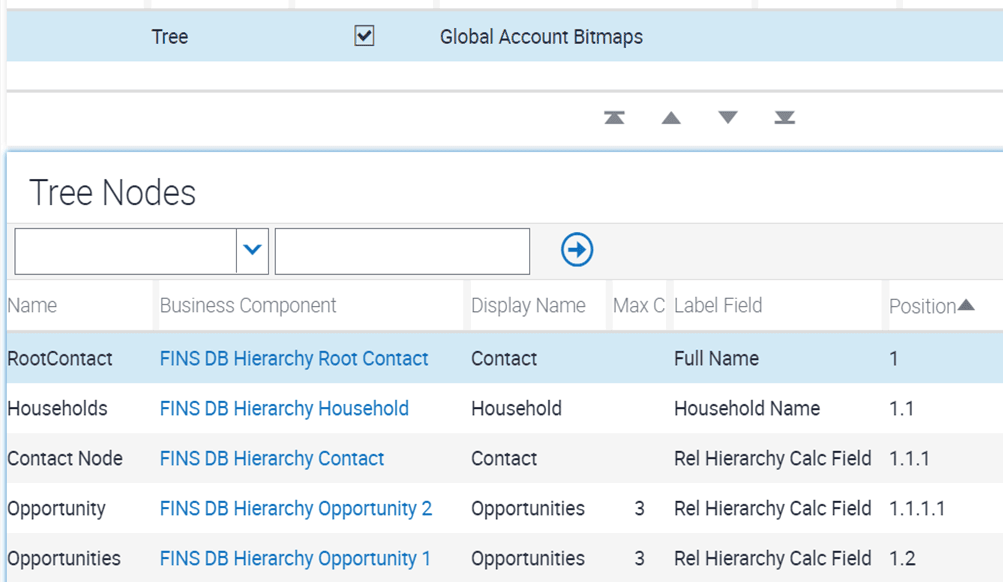
Task: Click the Label Field column header
Action: point(718,306)
